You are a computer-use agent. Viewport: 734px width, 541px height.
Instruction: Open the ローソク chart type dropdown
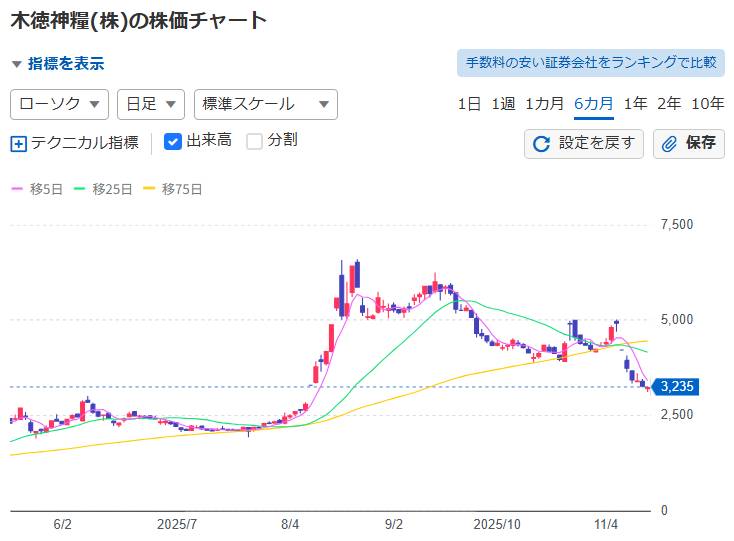59,104
